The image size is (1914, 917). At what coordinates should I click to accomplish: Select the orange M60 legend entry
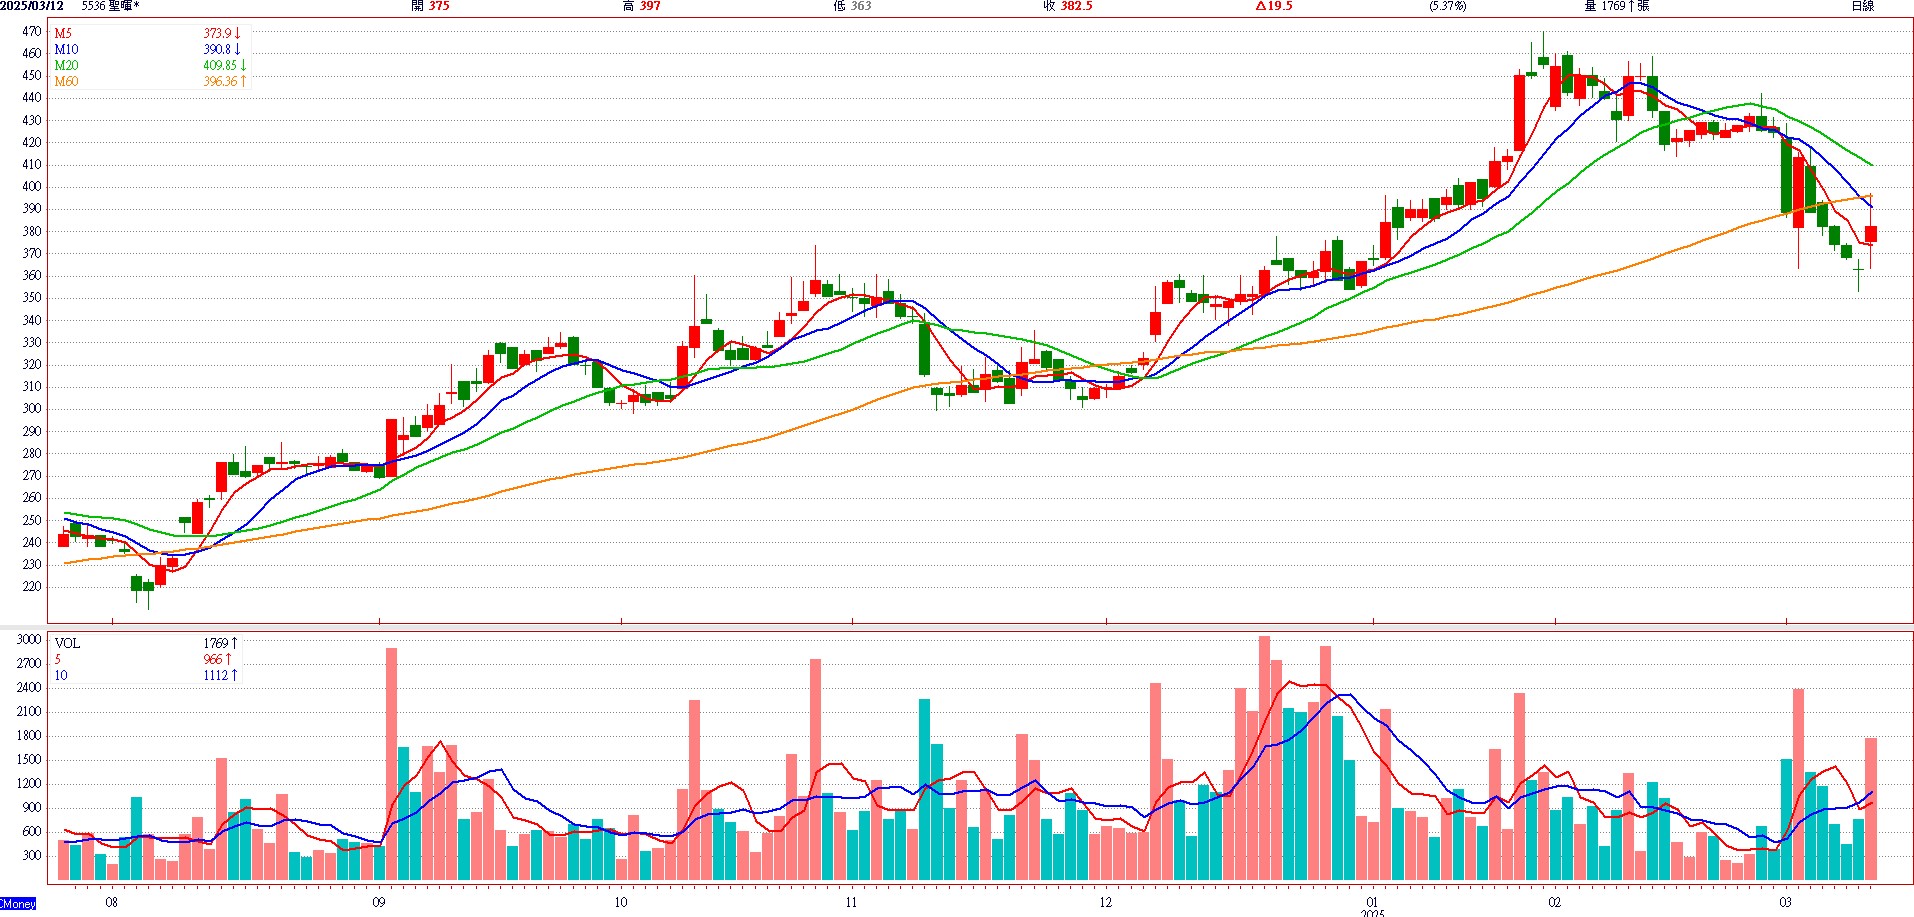(x=66, y=81)
